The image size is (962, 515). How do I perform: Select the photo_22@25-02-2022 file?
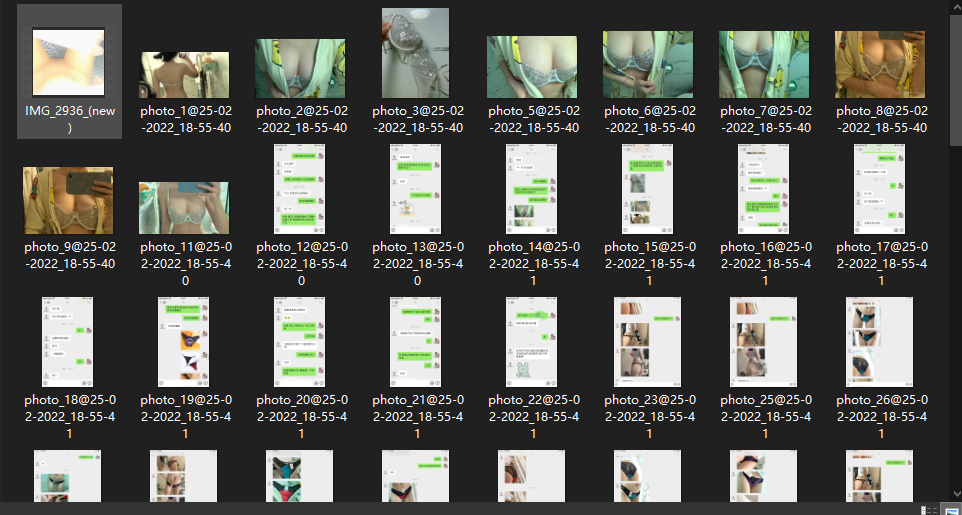[x=531, y=342]
